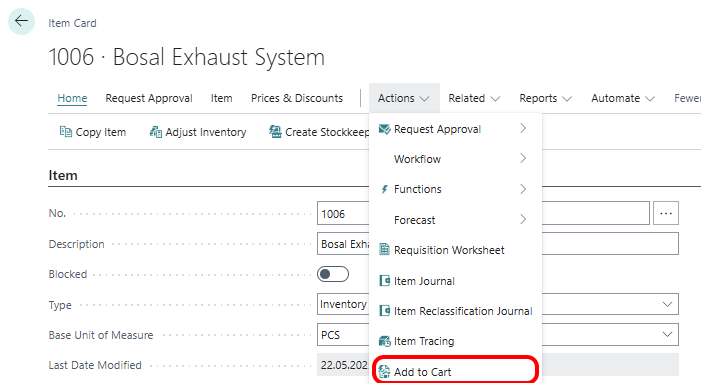The width and height of the screenshot is (701, 383).
Task: Click Copy Item button label
Action: coord(101,132)
